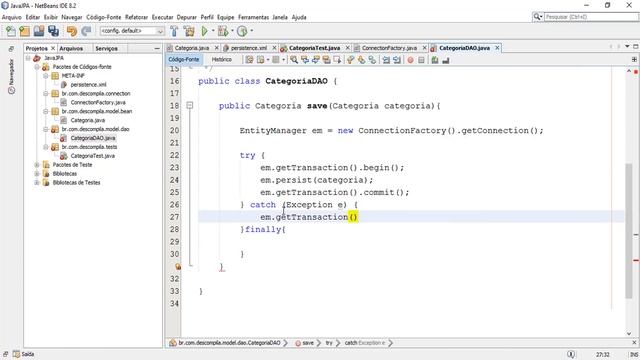Open the Depurar menu

(x=187, y=17)
